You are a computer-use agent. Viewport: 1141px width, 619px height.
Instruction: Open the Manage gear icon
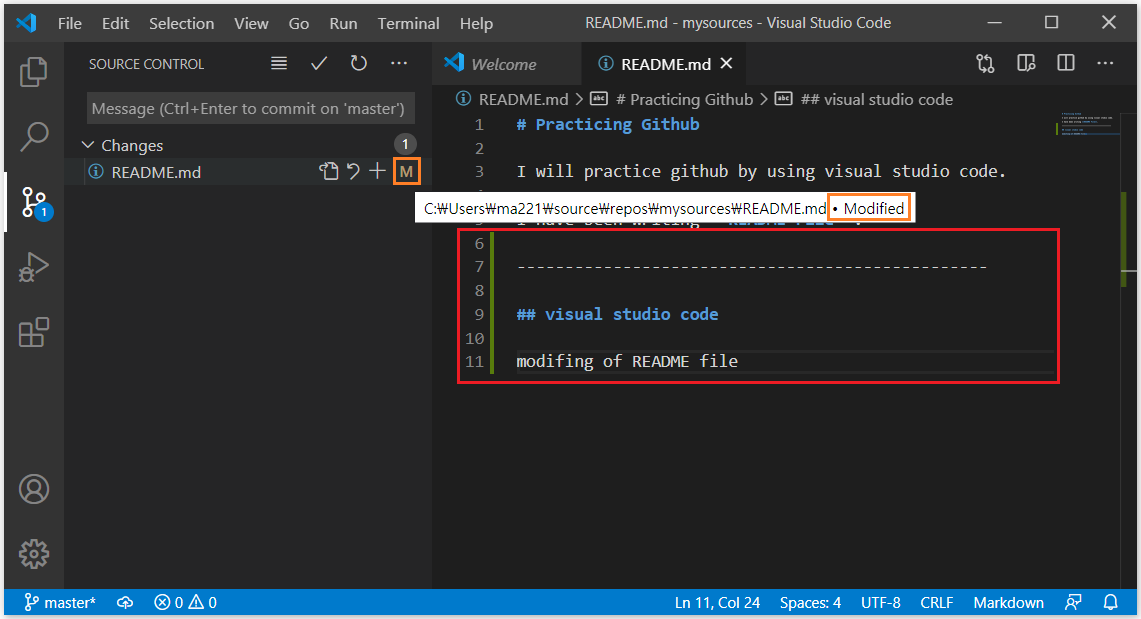(33, 554)
